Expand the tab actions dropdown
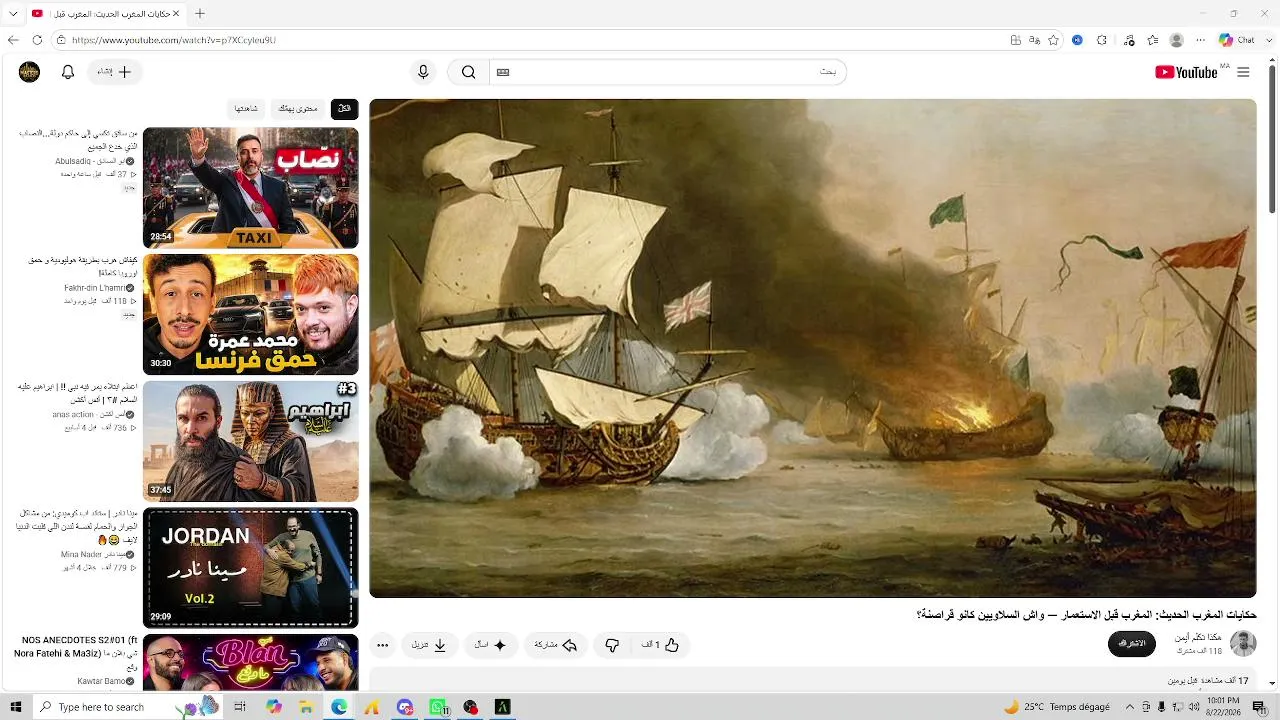1280x720 pixels. tap(14, 14)
